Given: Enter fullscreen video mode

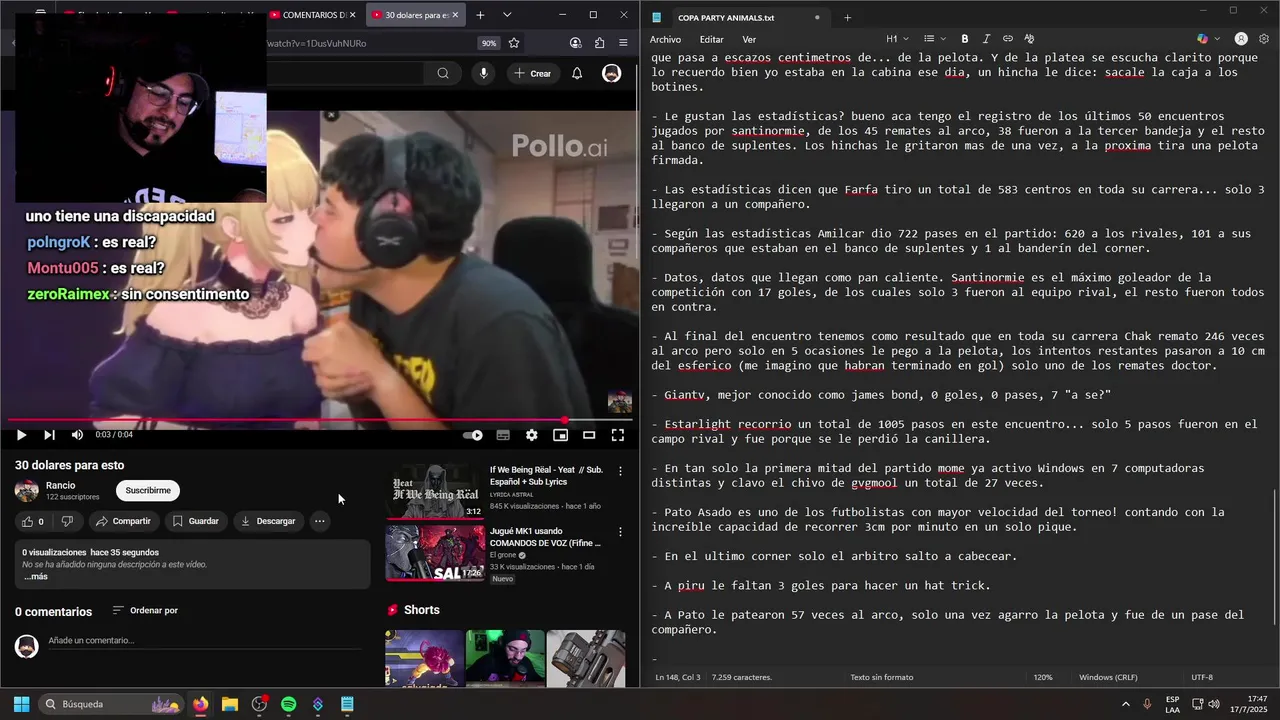Looking at the screenshot, I should (618, 435).
